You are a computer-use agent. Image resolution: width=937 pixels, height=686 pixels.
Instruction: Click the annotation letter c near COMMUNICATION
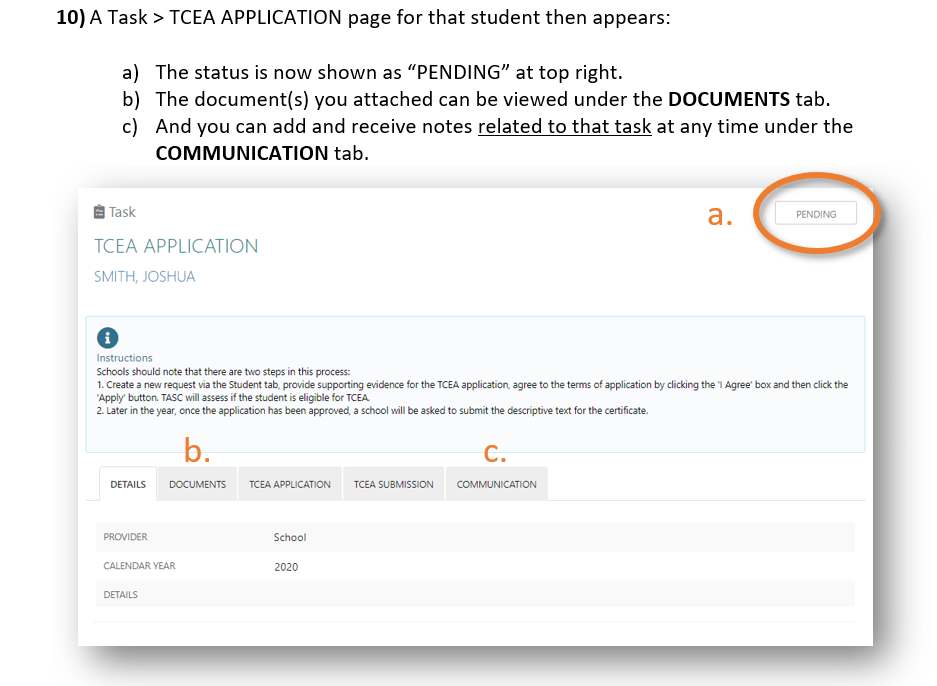point(497,452)
